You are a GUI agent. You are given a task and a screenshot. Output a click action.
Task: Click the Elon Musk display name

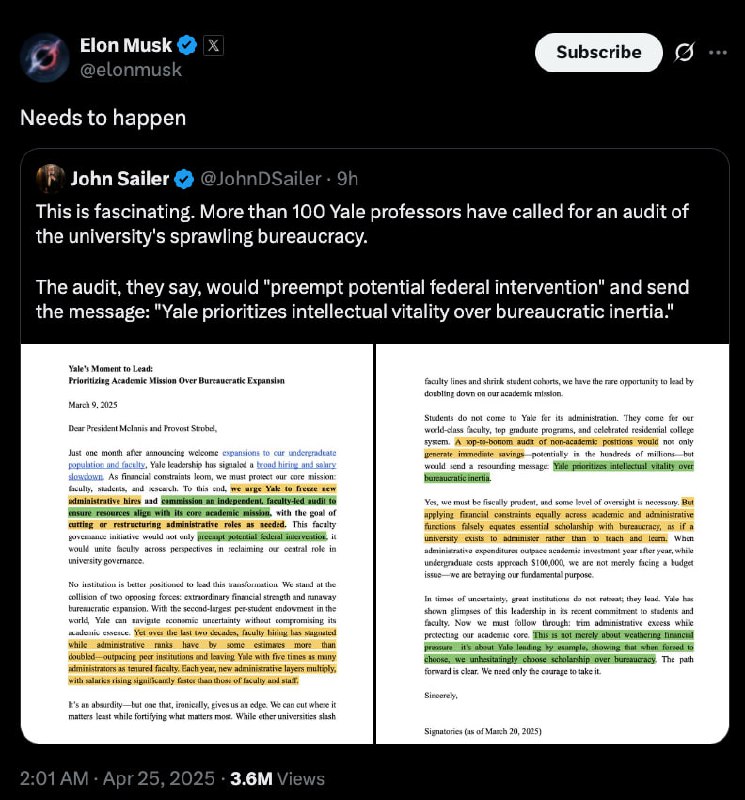126,45
